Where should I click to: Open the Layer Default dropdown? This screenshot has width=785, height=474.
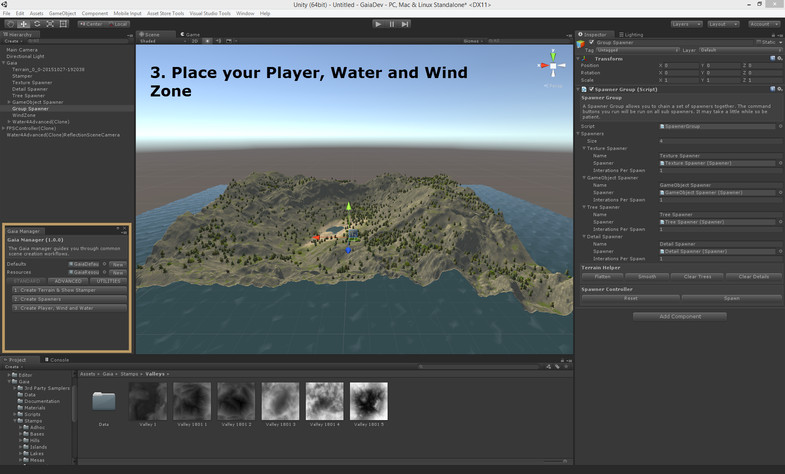[740, 51]
